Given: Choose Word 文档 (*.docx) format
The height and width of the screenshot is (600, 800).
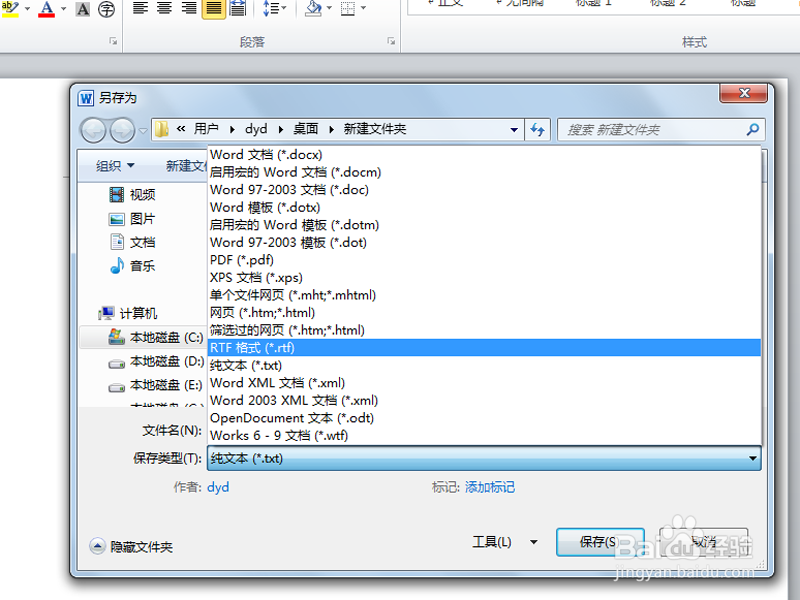Looking at the screenshot, I should click(484, 155).
